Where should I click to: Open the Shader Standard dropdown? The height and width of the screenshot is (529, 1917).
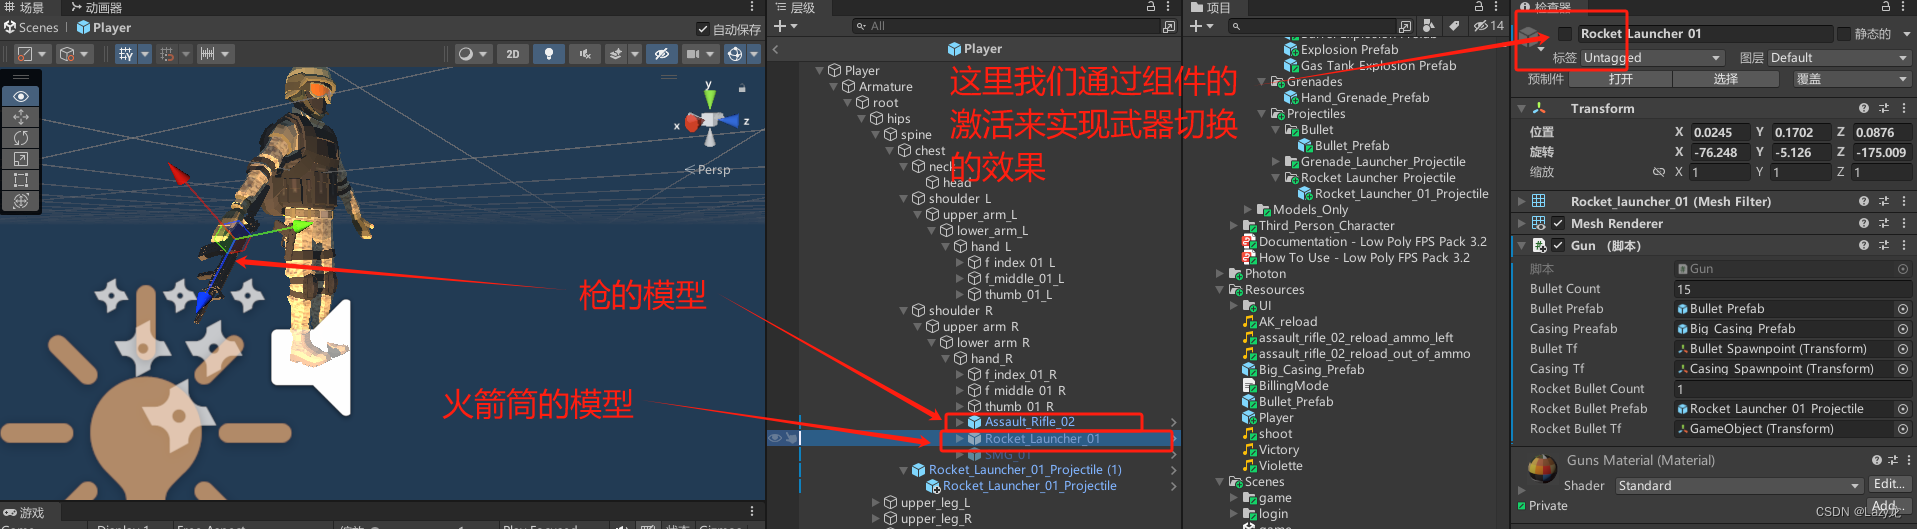coord(1738,486)
